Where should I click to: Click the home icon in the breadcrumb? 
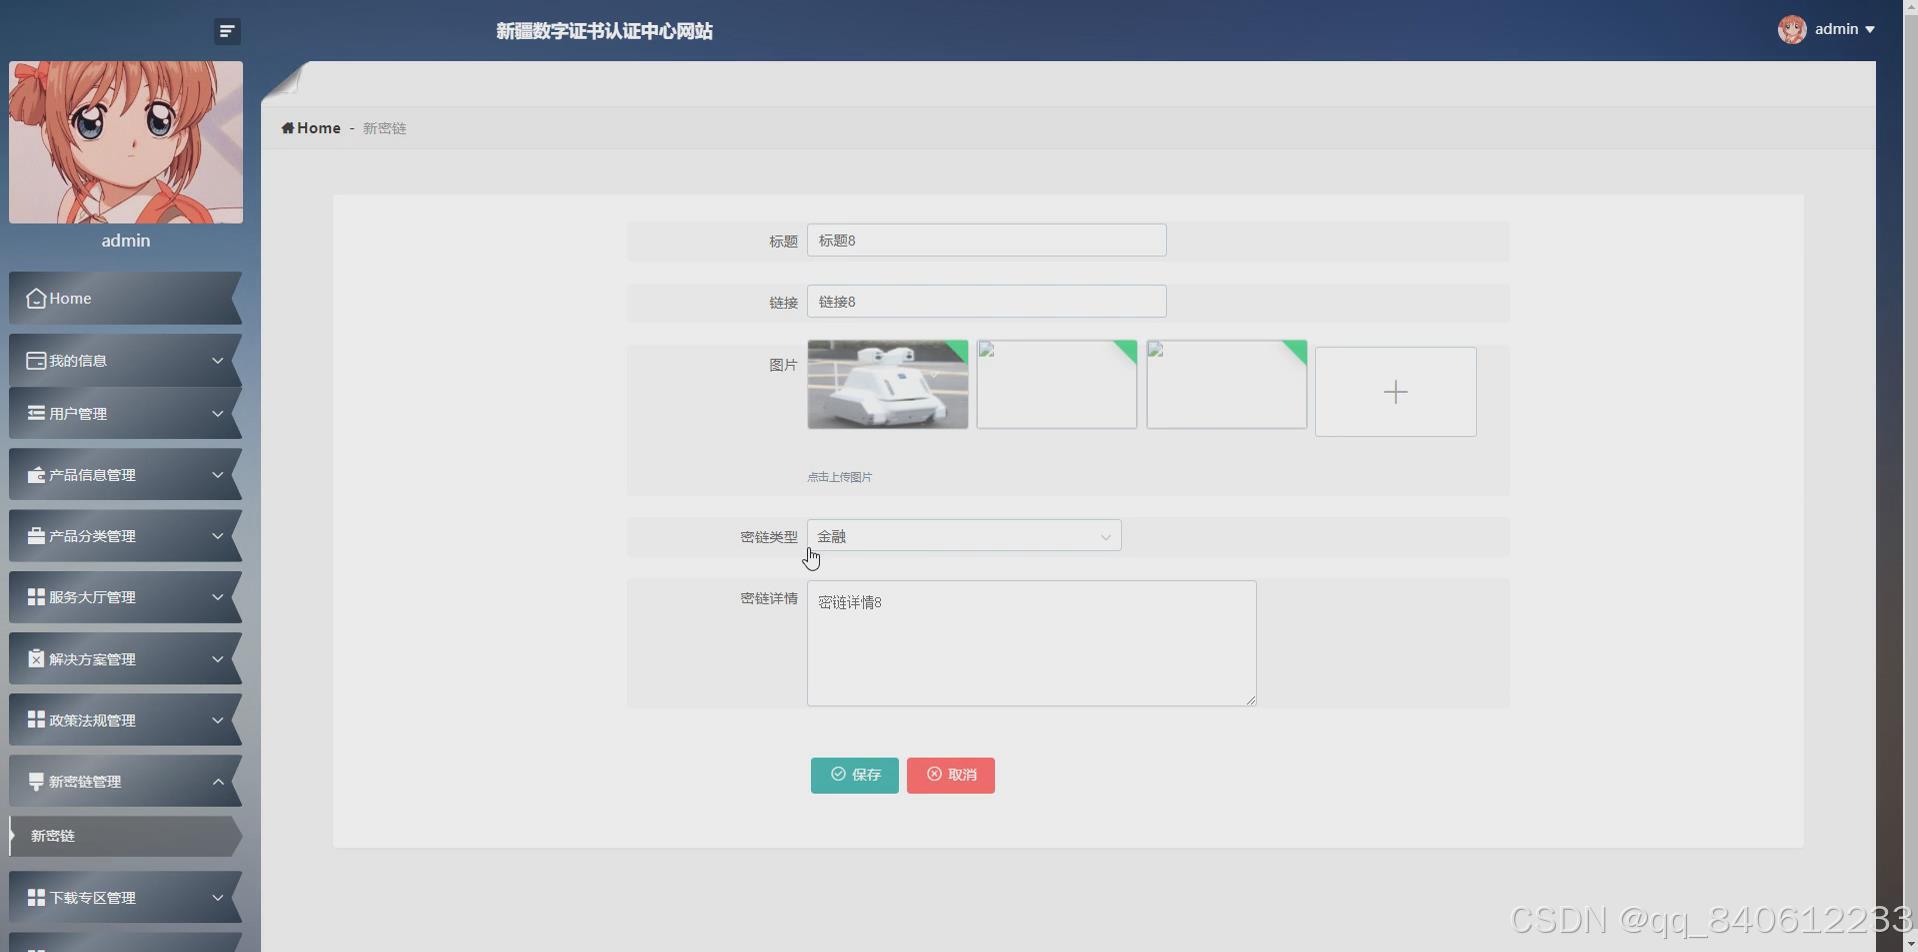pyautogui.click(x=290, y=128)
